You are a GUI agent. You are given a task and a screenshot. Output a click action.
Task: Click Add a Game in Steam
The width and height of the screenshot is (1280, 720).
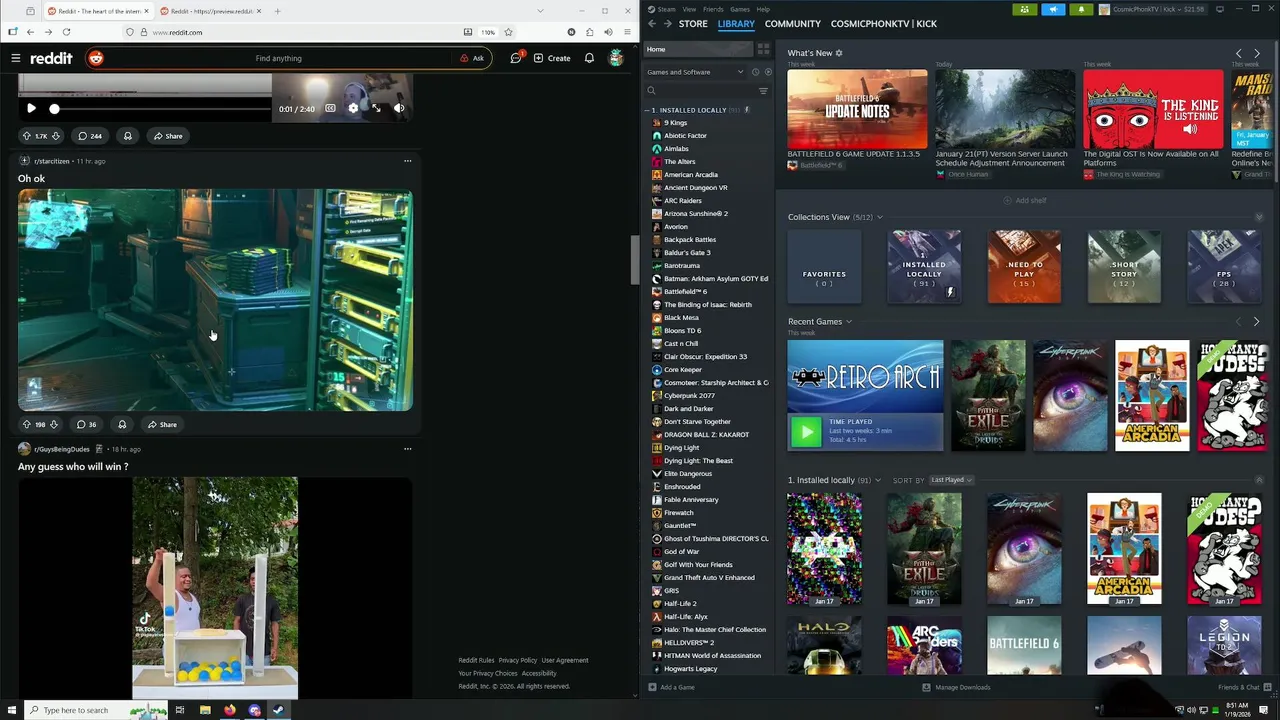tap(671, 687)
